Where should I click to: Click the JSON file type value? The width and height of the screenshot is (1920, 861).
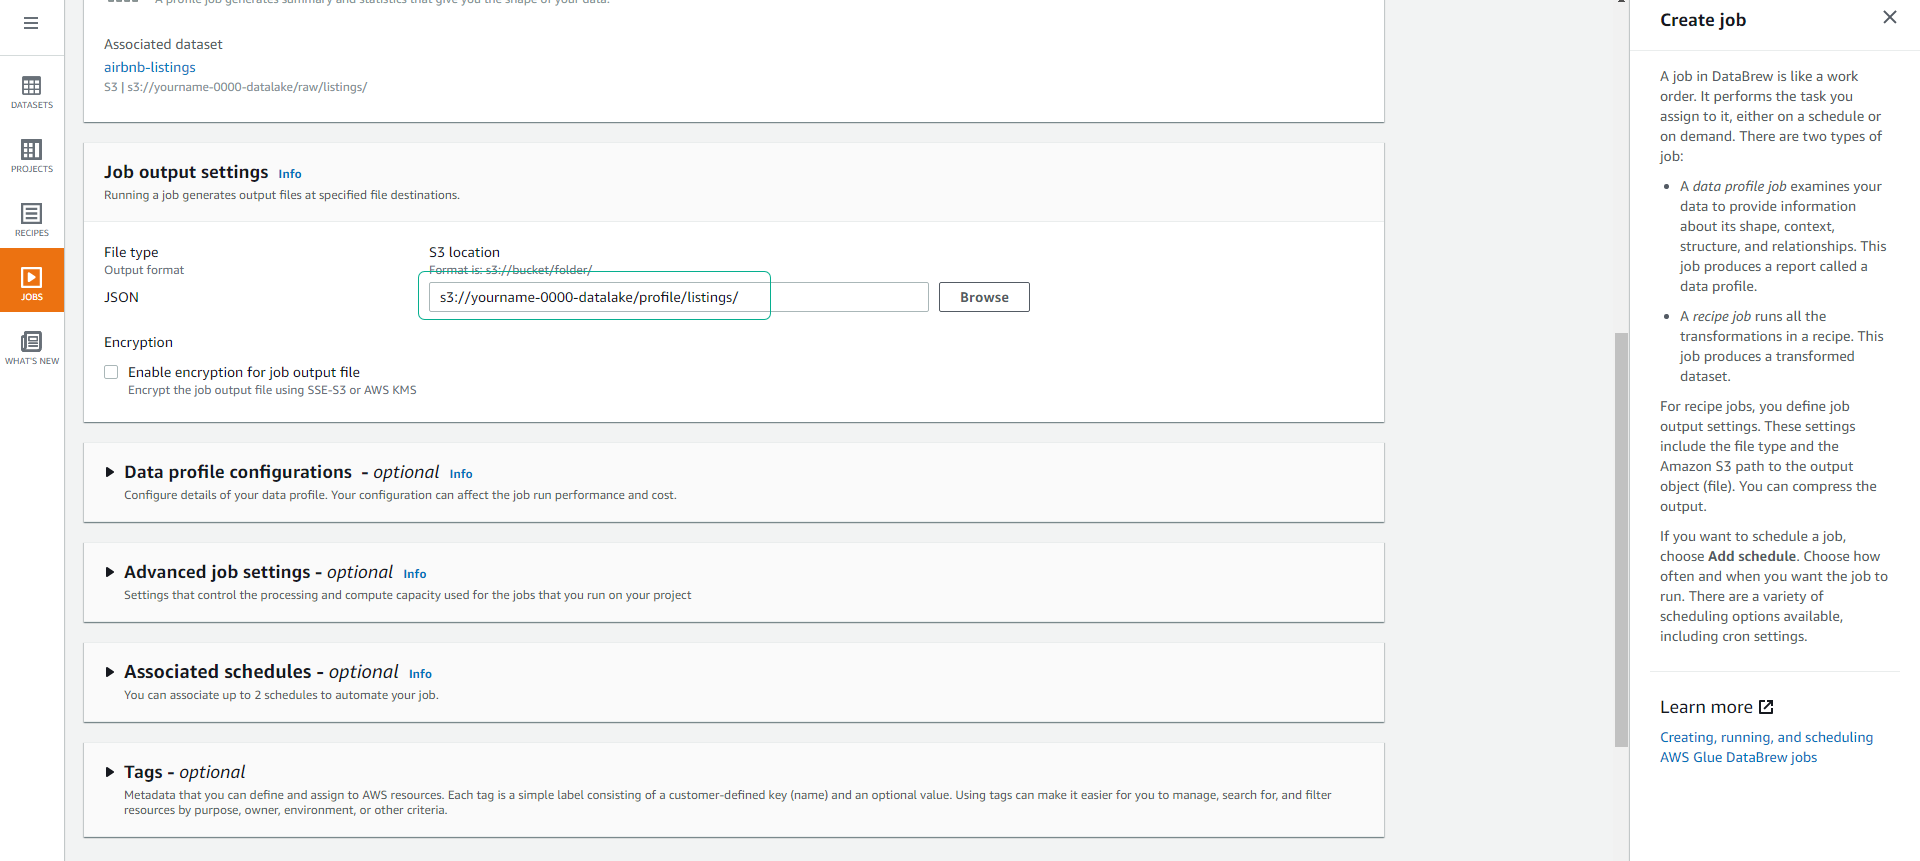(121, 297)
